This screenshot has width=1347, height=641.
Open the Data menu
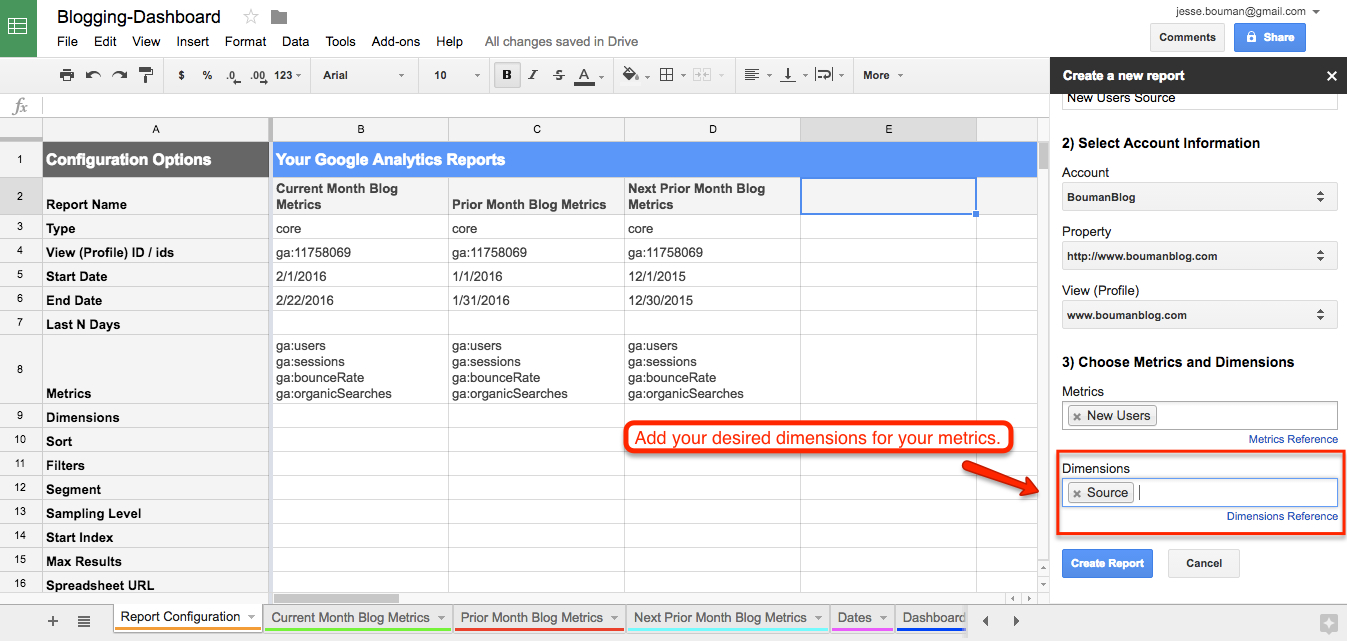[294, 42]
